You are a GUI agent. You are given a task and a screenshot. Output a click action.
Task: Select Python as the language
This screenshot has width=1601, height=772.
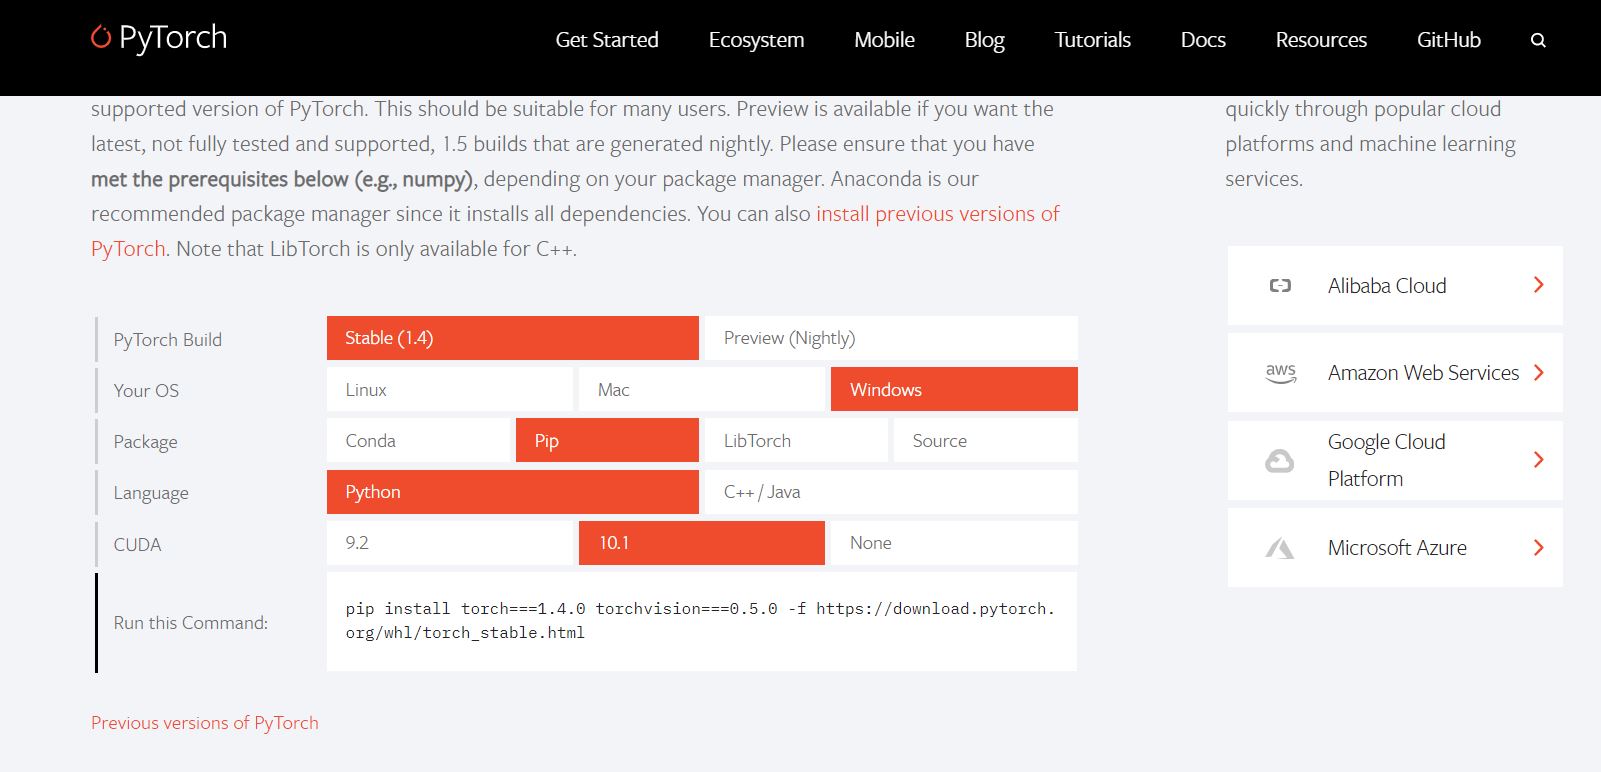512,492
